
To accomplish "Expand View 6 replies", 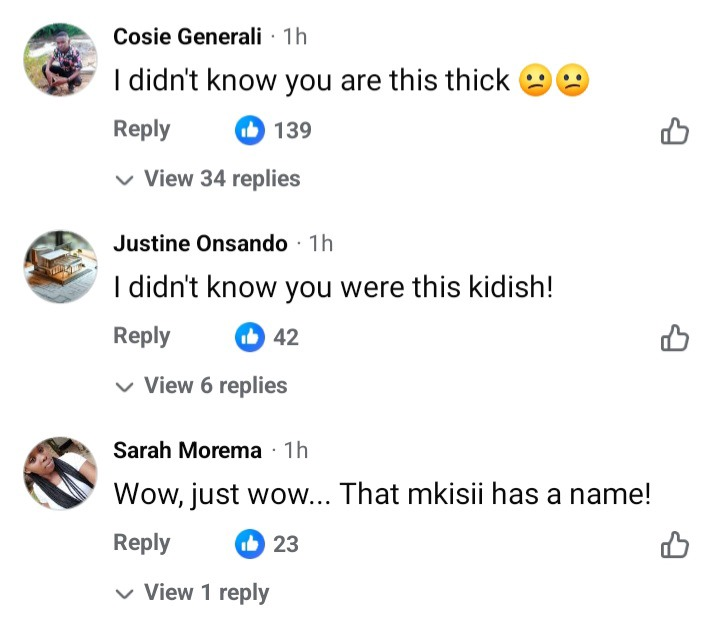I will pos(201,386).
